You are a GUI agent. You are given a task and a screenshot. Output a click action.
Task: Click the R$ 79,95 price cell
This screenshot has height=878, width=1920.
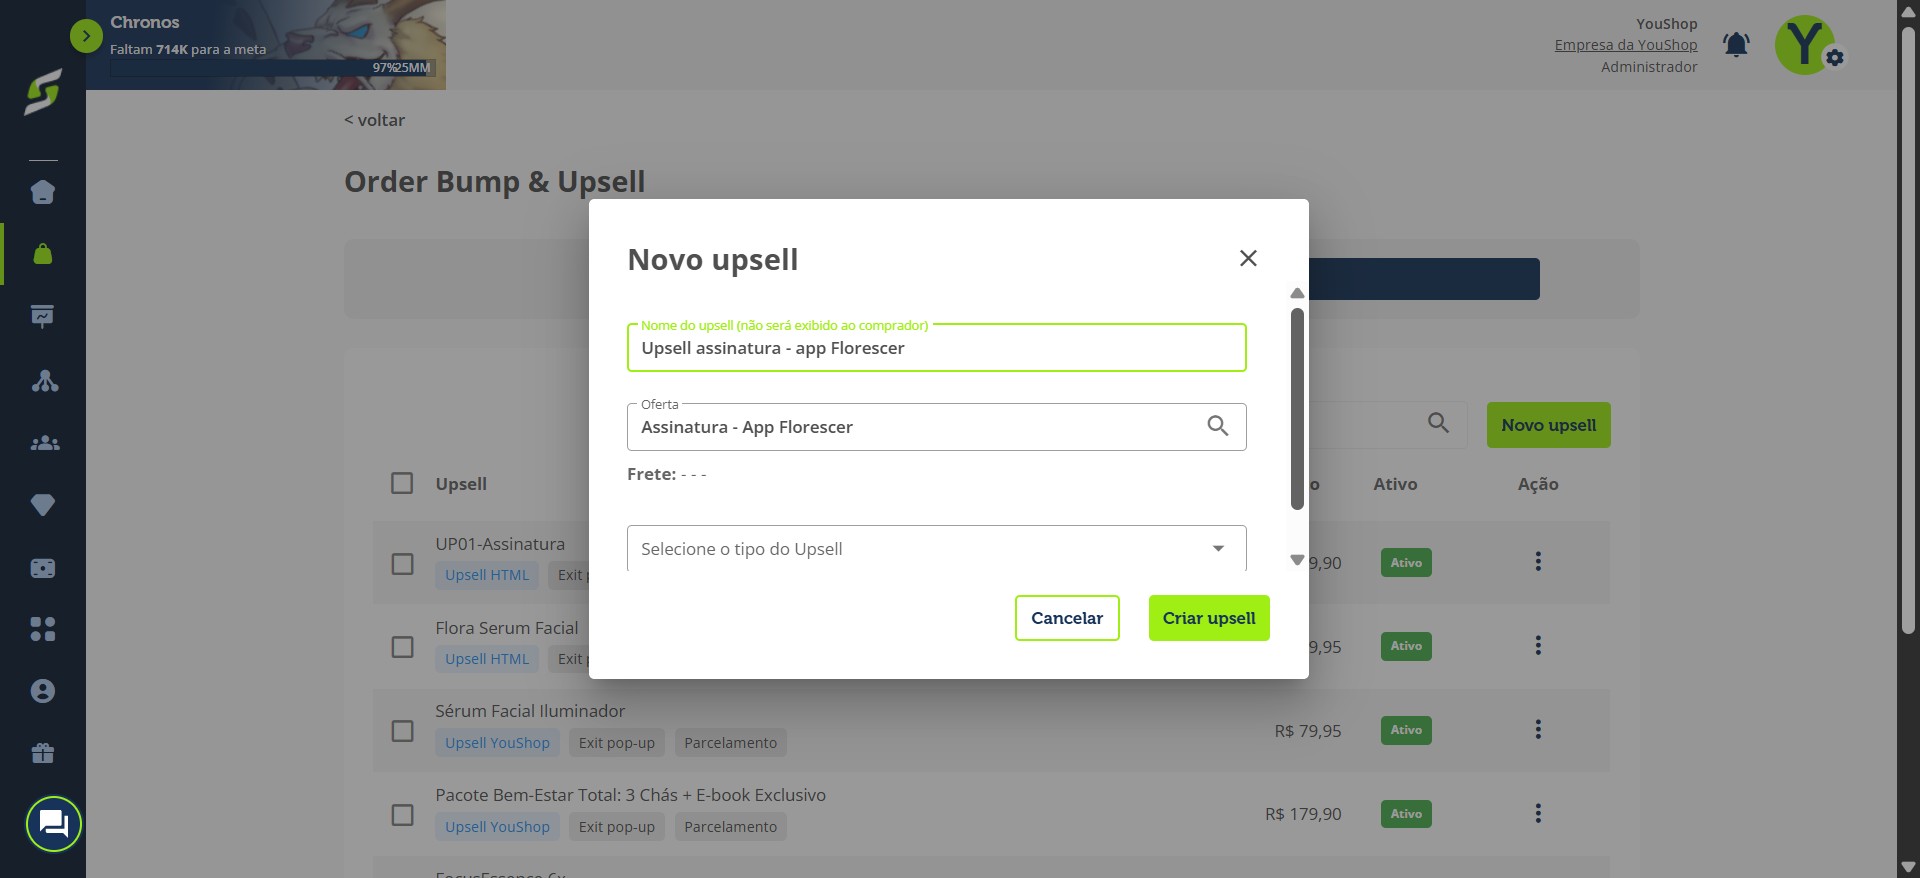click(1308, 731)
